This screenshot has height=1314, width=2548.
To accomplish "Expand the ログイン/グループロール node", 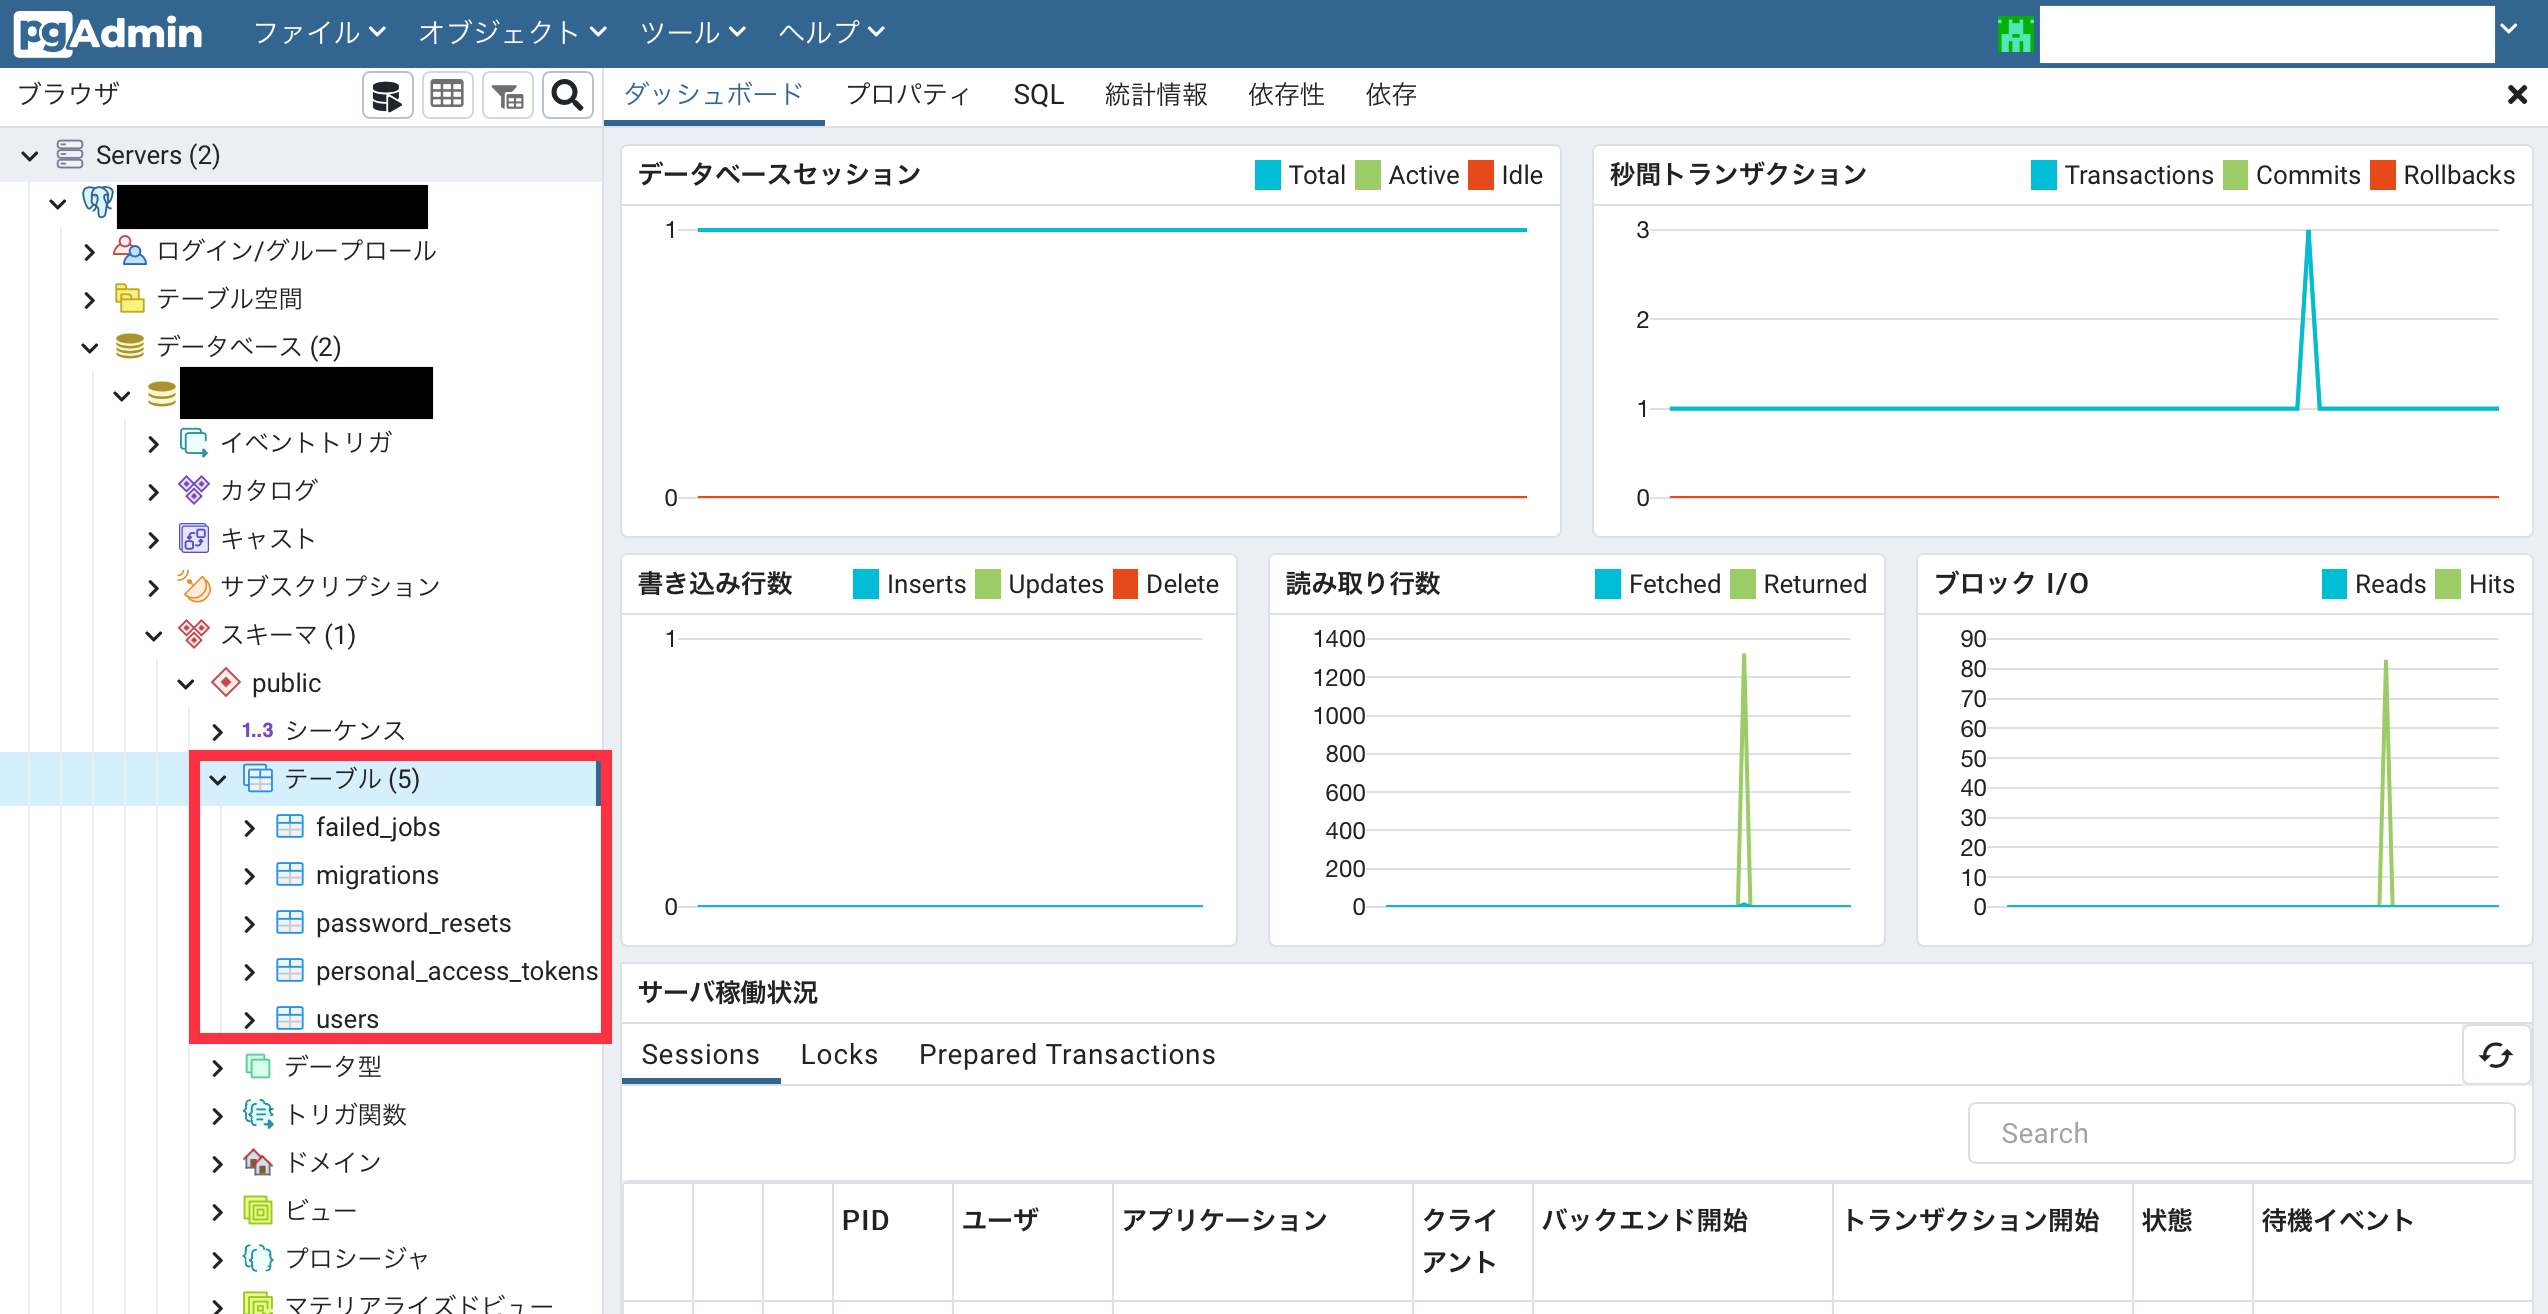I will (90, 252).
